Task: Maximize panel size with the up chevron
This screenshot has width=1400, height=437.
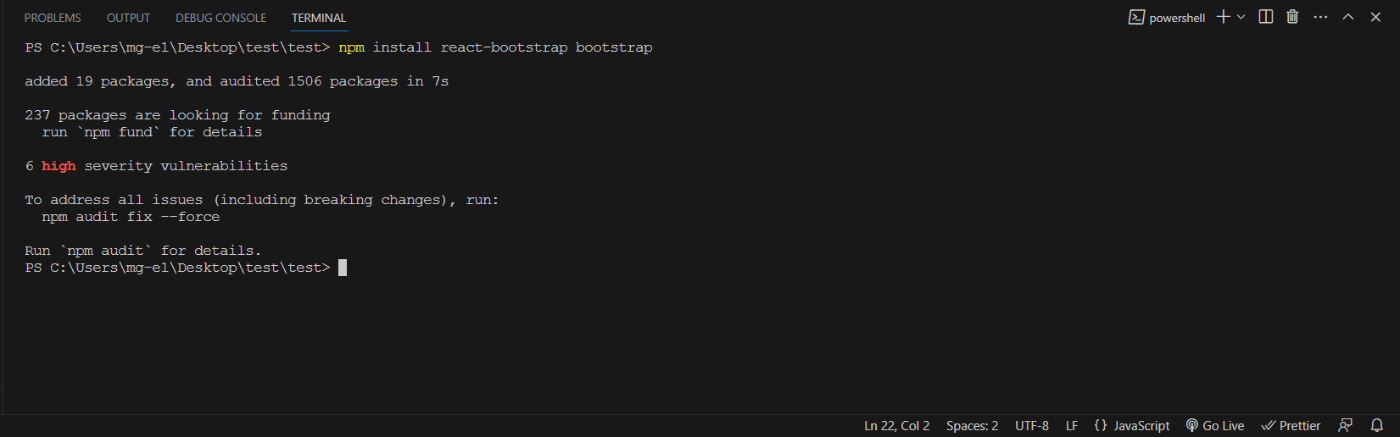Action: coord(1347,17)
